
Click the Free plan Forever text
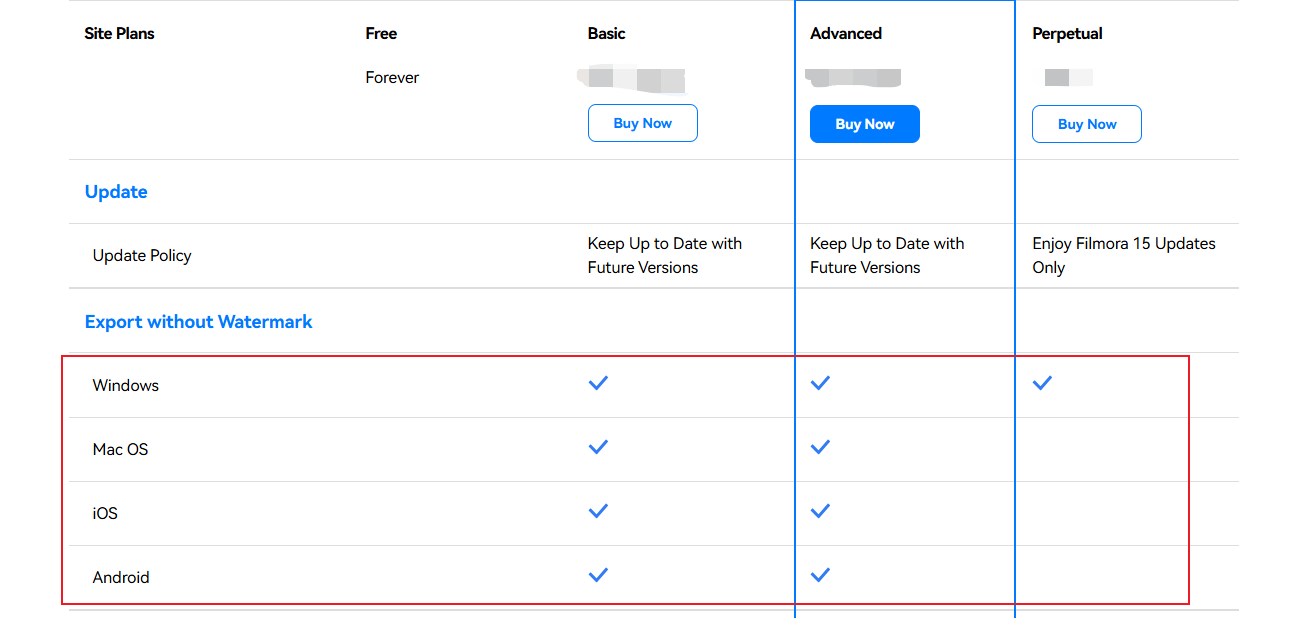tap(392, 78)
